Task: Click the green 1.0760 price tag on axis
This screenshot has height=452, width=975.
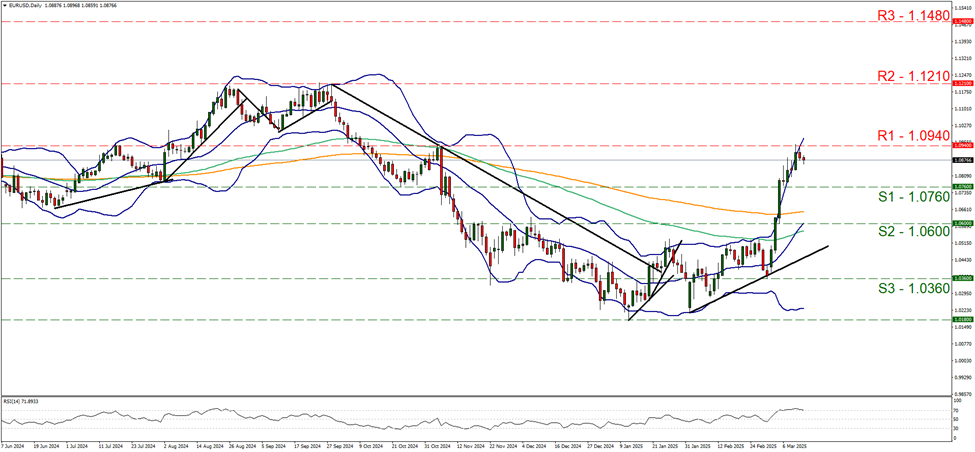Action: (962, 186)
